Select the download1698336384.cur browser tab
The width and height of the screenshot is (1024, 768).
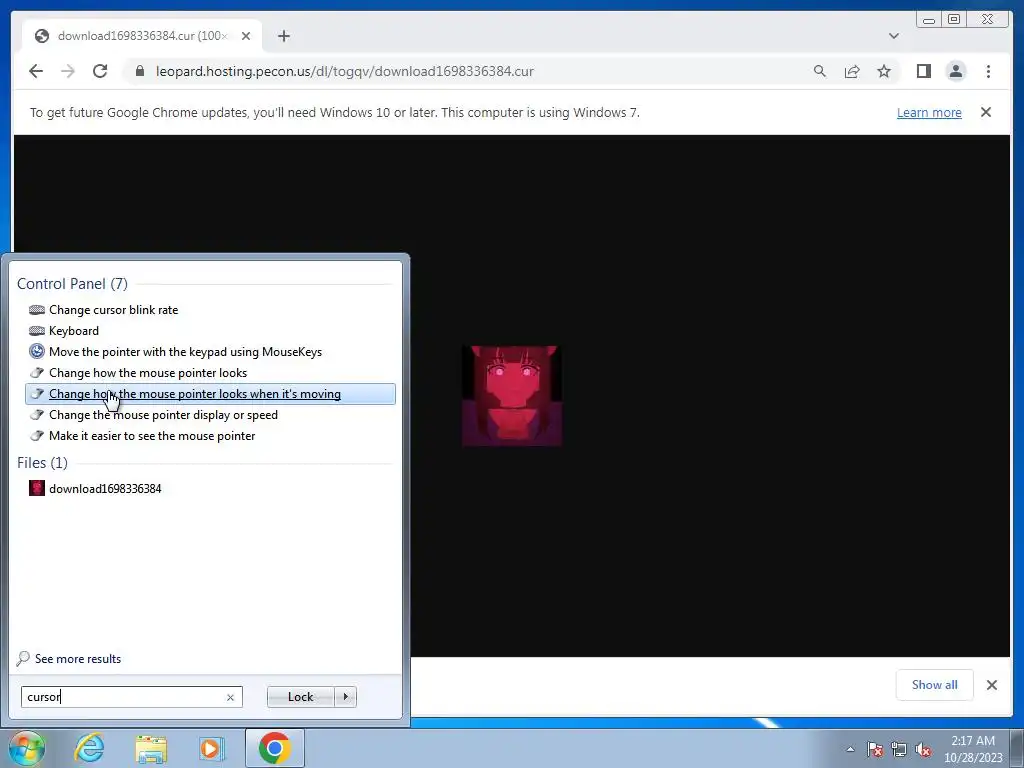142,36
